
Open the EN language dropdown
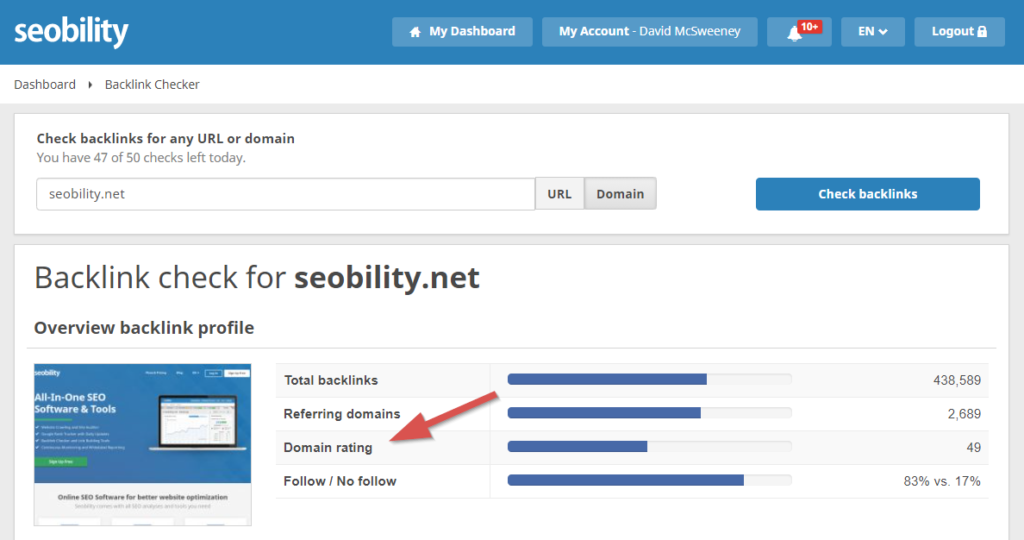[x=872, y=31]
